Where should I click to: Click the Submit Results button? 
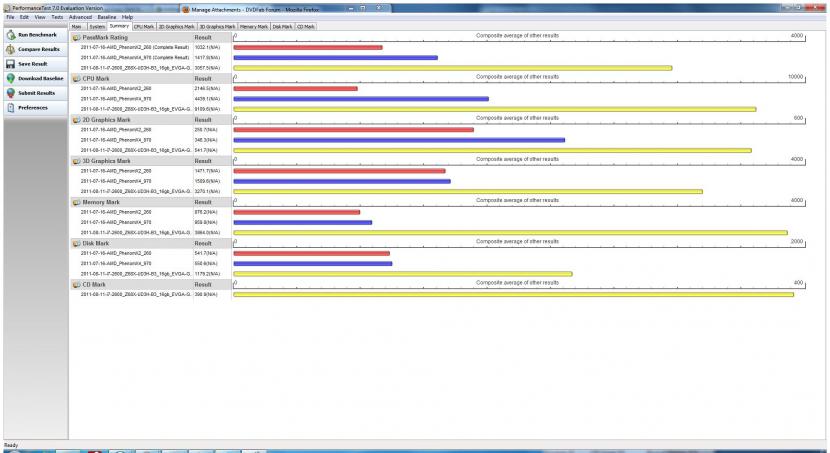click(36, 93)
